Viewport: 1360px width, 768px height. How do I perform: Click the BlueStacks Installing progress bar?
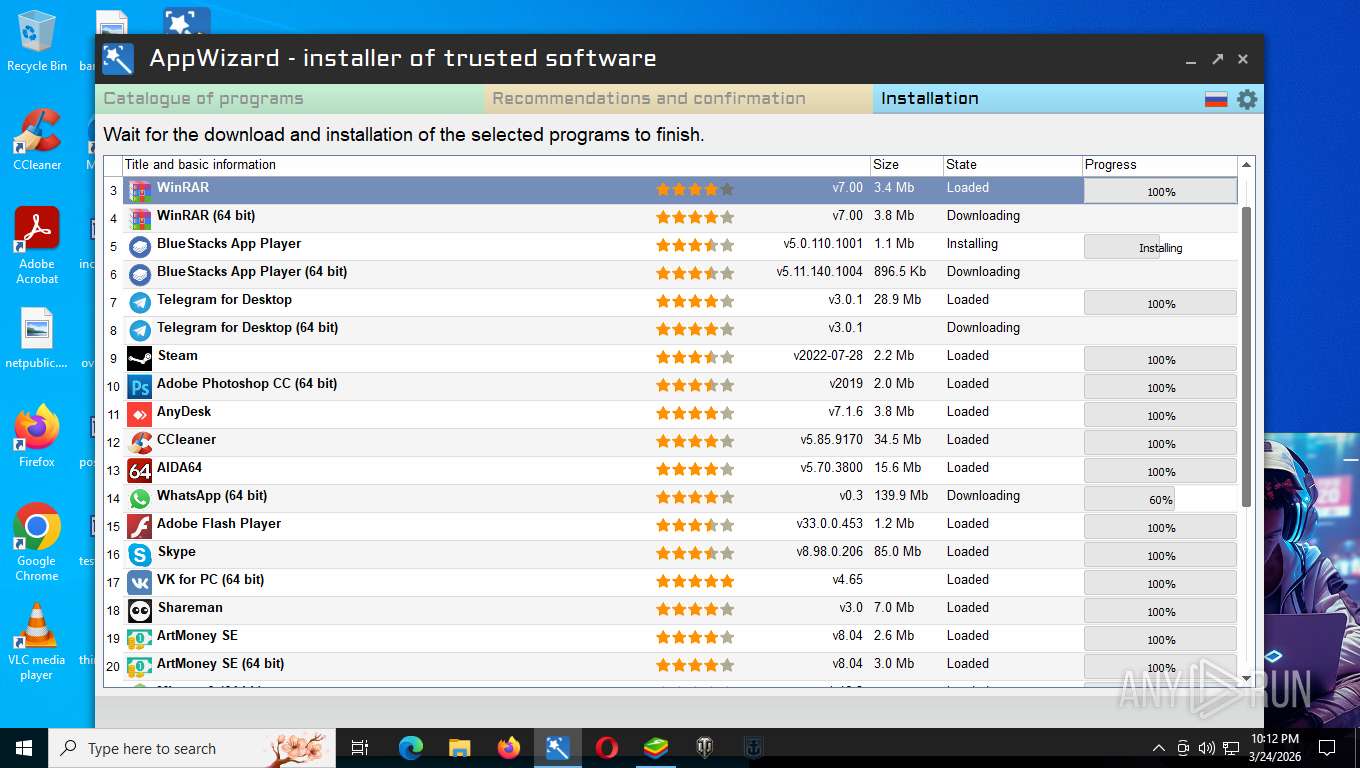click(x=1161, y=247)
